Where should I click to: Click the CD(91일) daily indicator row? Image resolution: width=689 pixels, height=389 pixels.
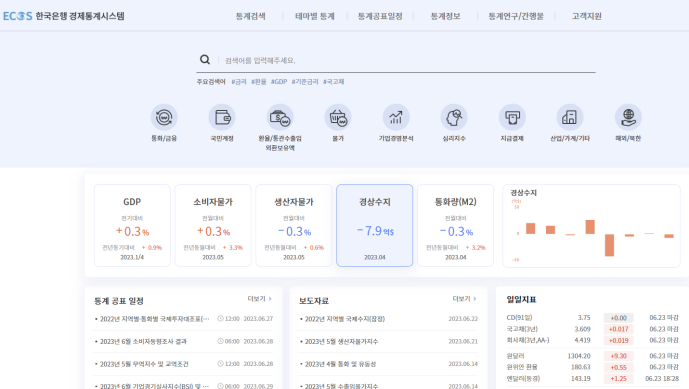[x=592, y=317]
